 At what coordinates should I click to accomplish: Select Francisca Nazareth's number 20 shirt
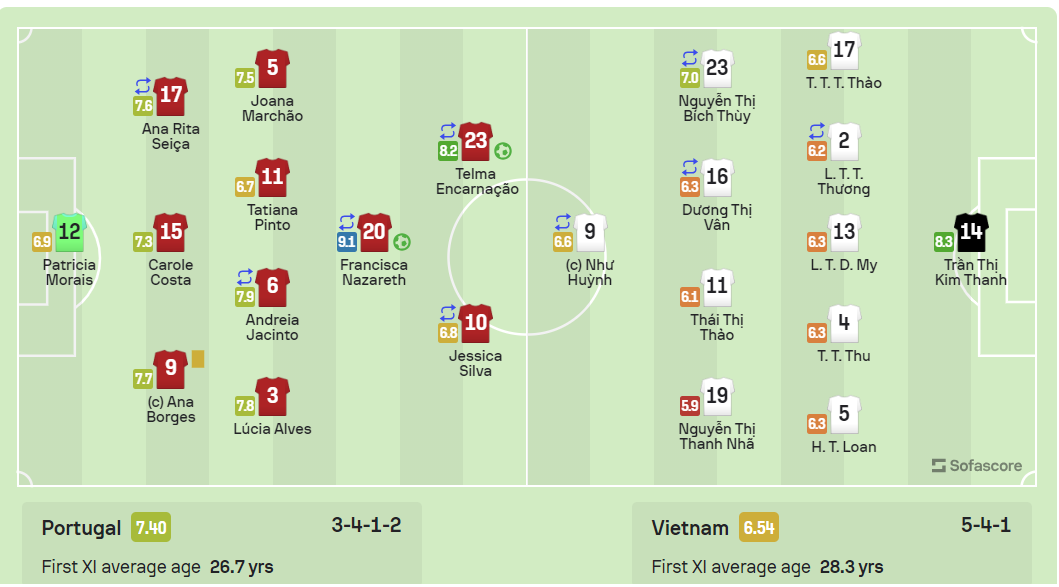click(374, 232)
